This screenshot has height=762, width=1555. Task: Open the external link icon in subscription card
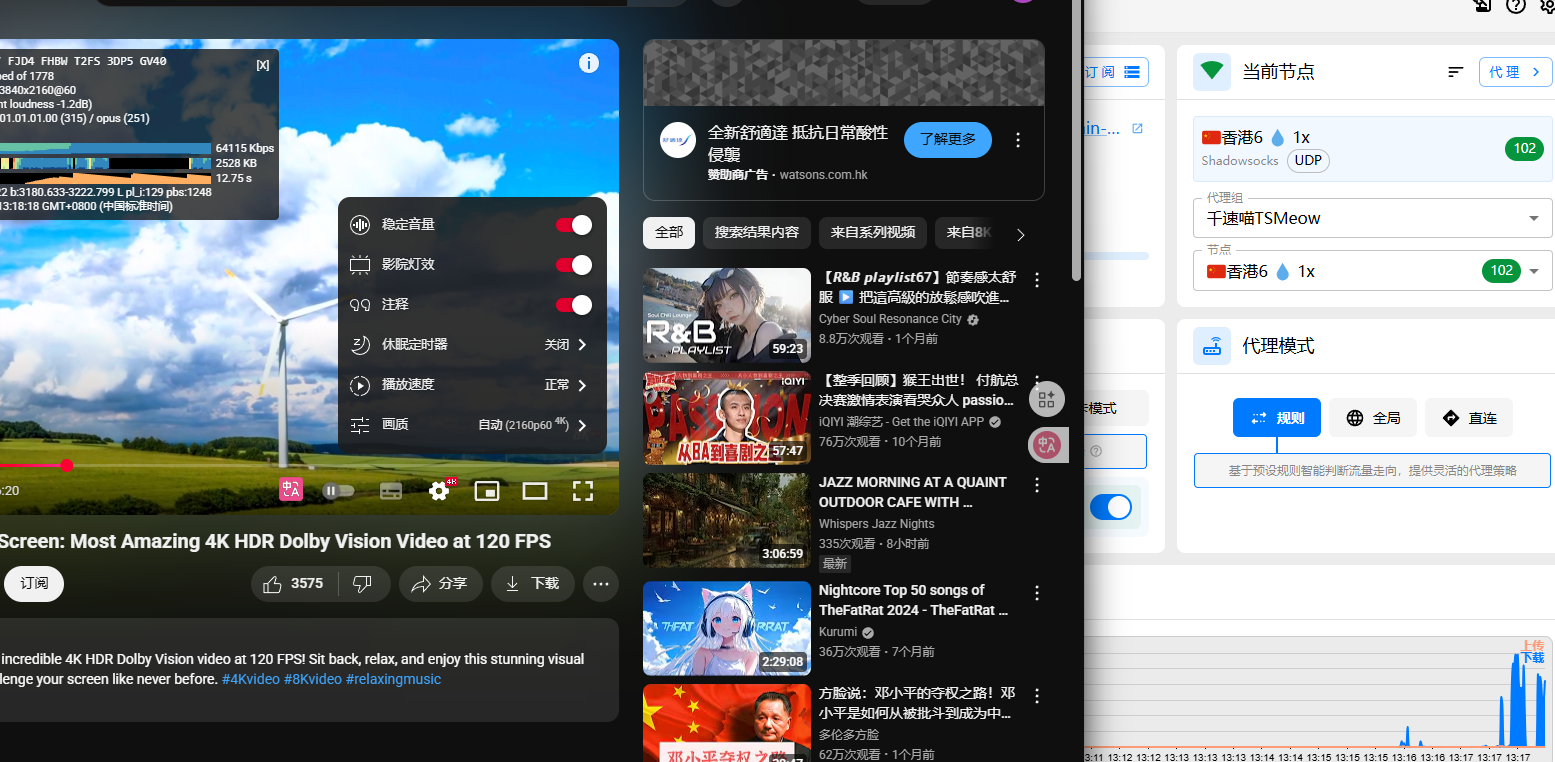(x=1137, y=129)
